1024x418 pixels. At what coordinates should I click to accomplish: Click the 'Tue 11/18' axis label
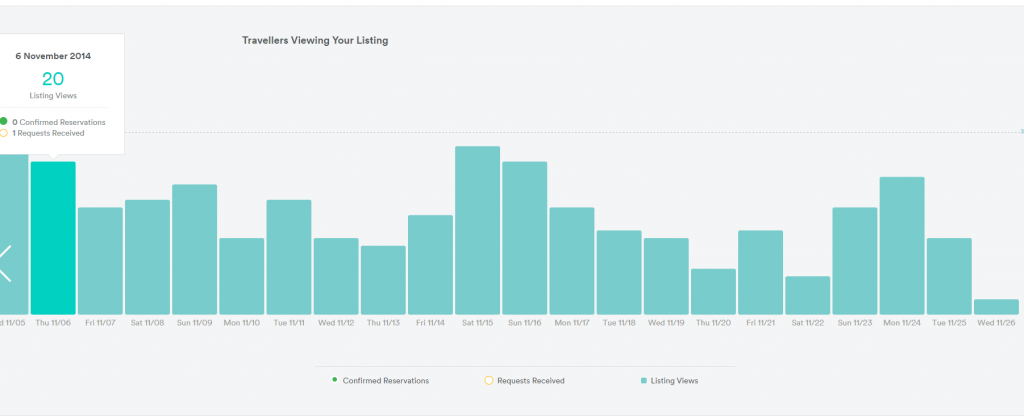pyautogui.click(x=619, y=323)
